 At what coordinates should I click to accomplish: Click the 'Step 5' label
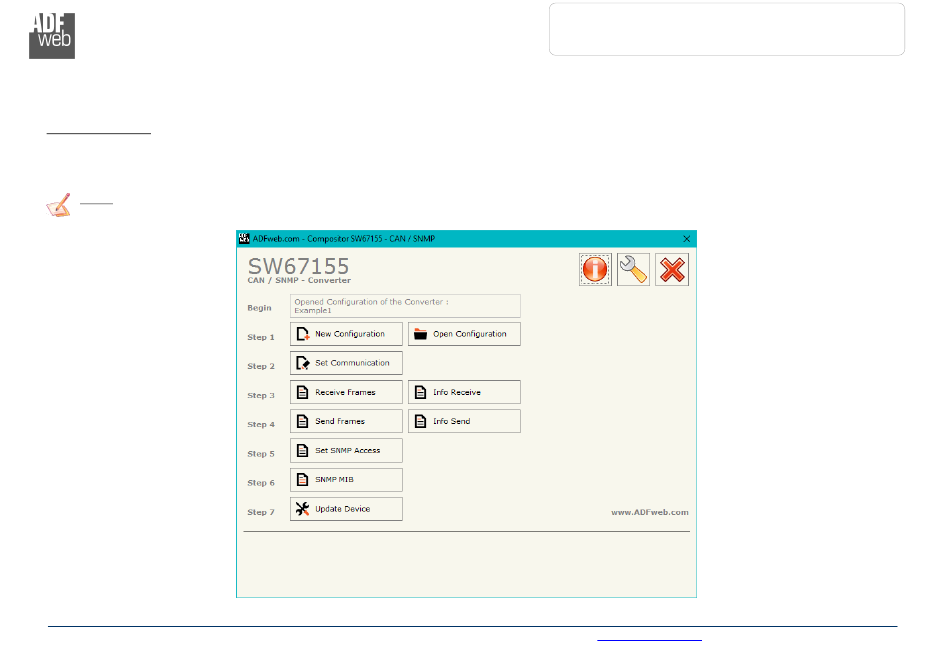[261, 454]
